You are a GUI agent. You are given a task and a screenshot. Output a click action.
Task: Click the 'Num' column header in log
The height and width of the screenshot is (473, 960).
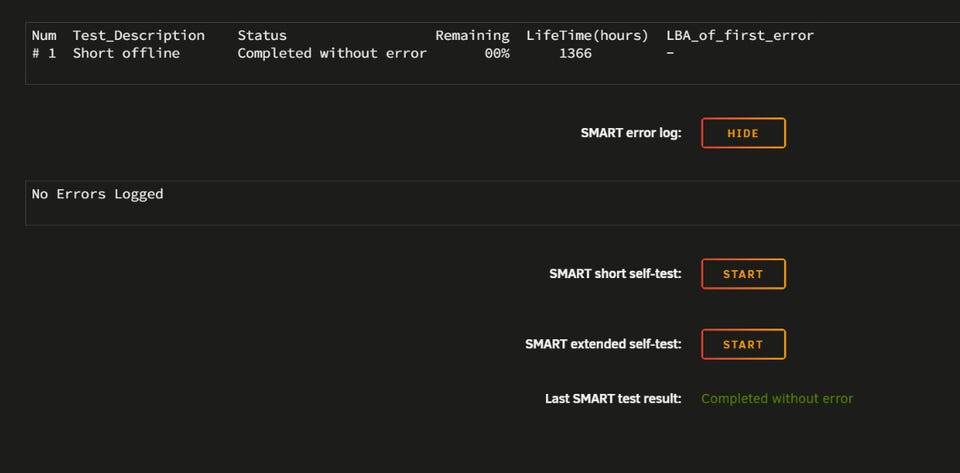point(44,36)
